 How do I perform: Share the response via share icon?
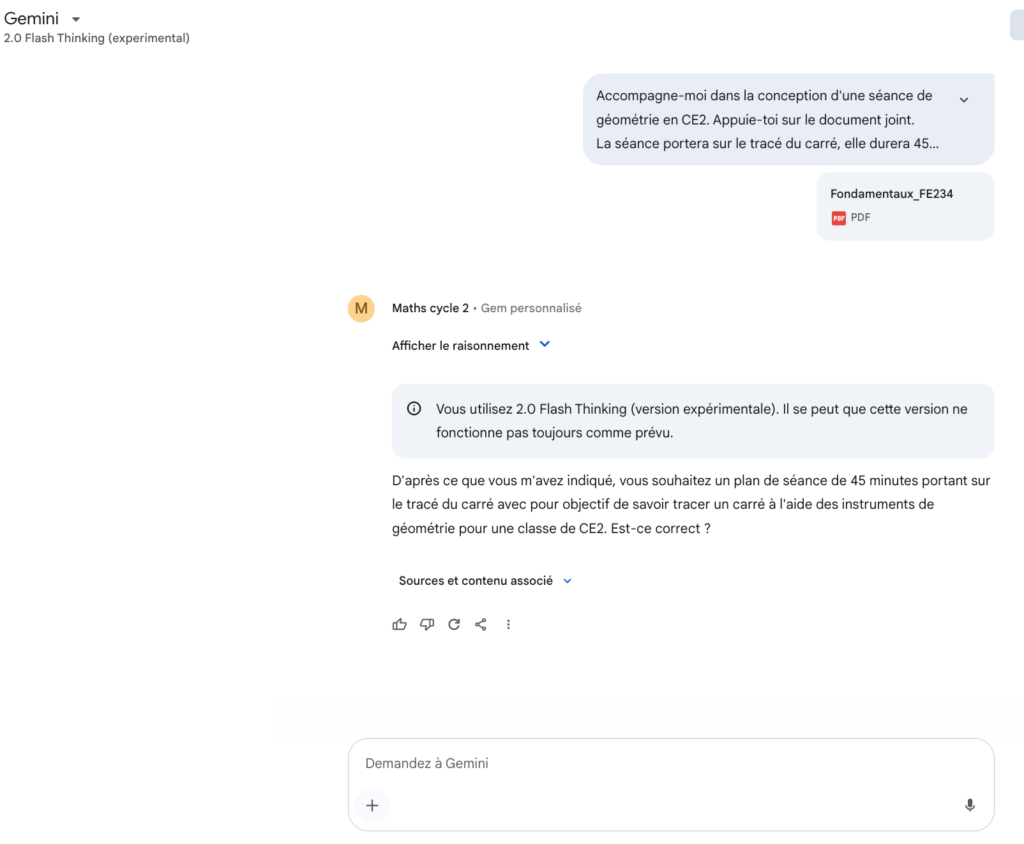click(x=481, y=624)
